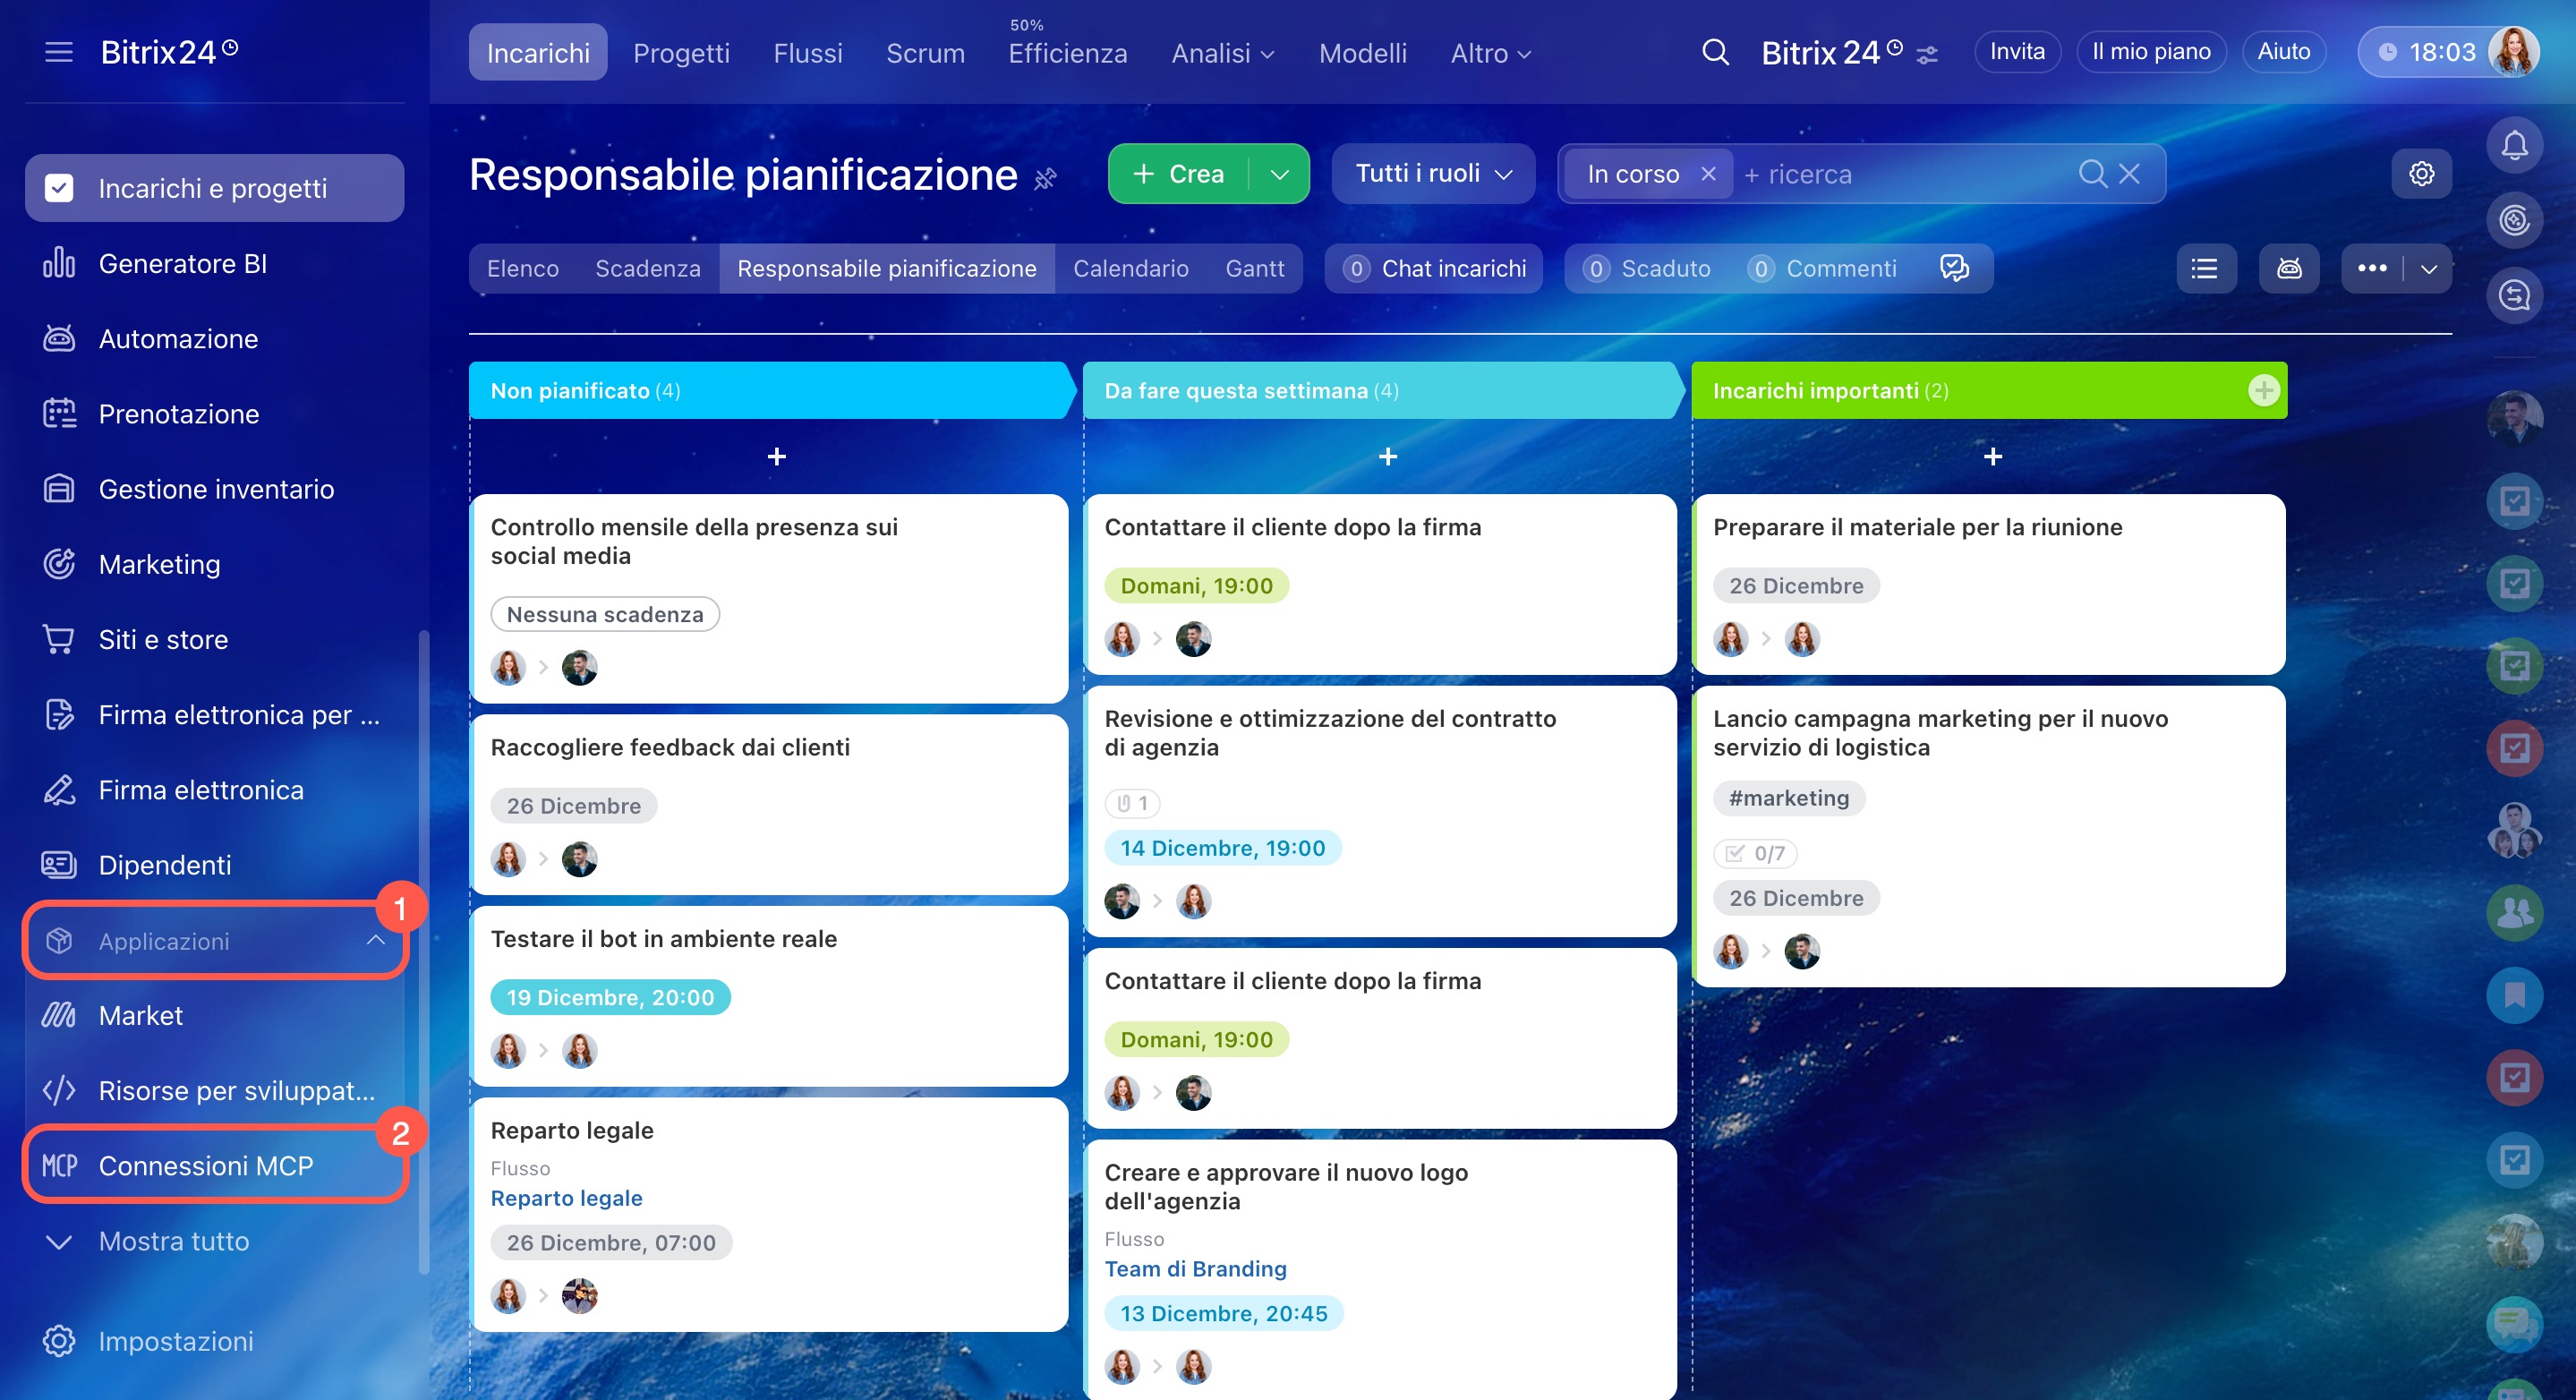Click the mark-all-read comments icon
This screenshot has height=1400, width=2576.
pyautogui.click(x=1953, y=268)
